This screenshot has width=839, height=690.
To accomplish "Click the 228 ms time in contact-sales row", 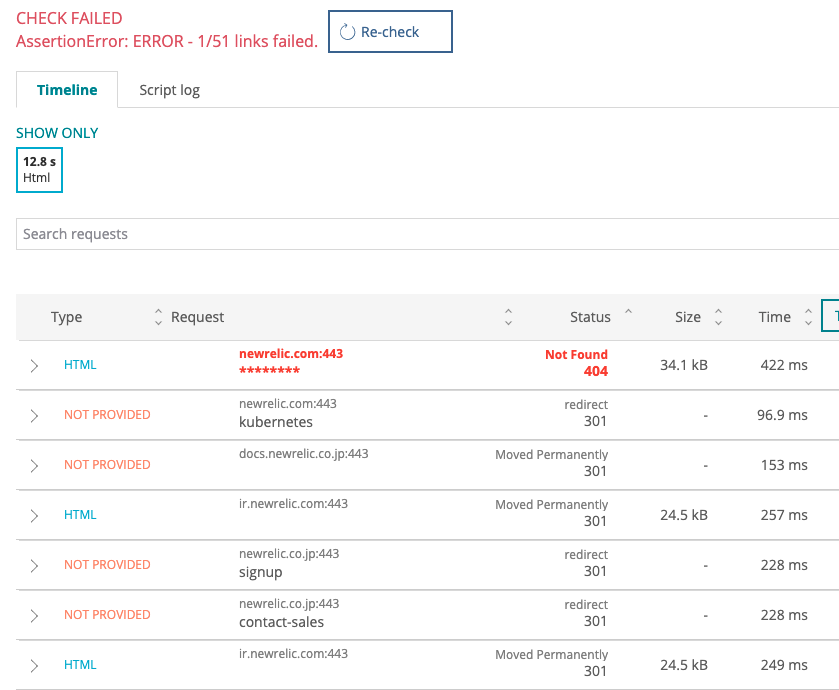I will pos(784,615).
